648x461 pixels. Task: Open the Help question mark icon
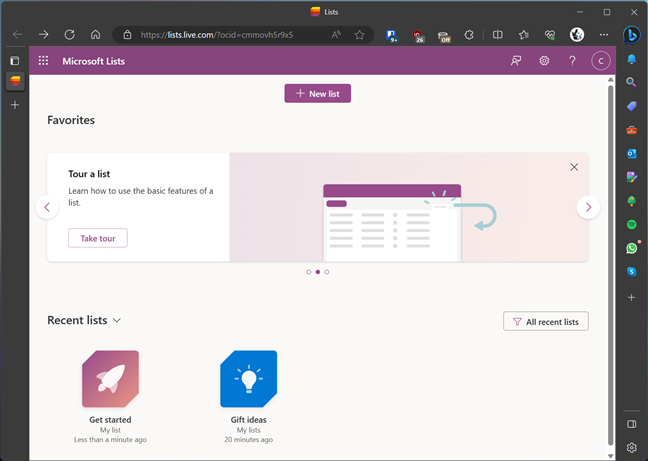coord(572,61)
